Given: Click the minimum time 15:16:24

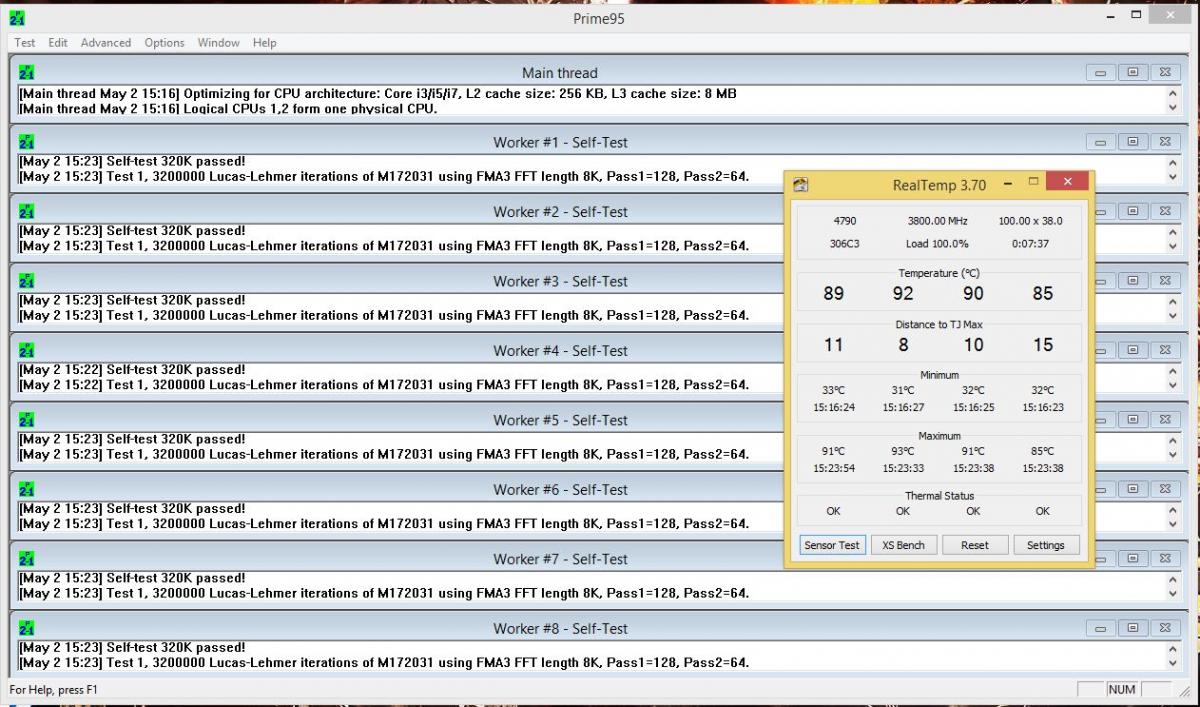Looking at the screenshot, I should [834, 408].
